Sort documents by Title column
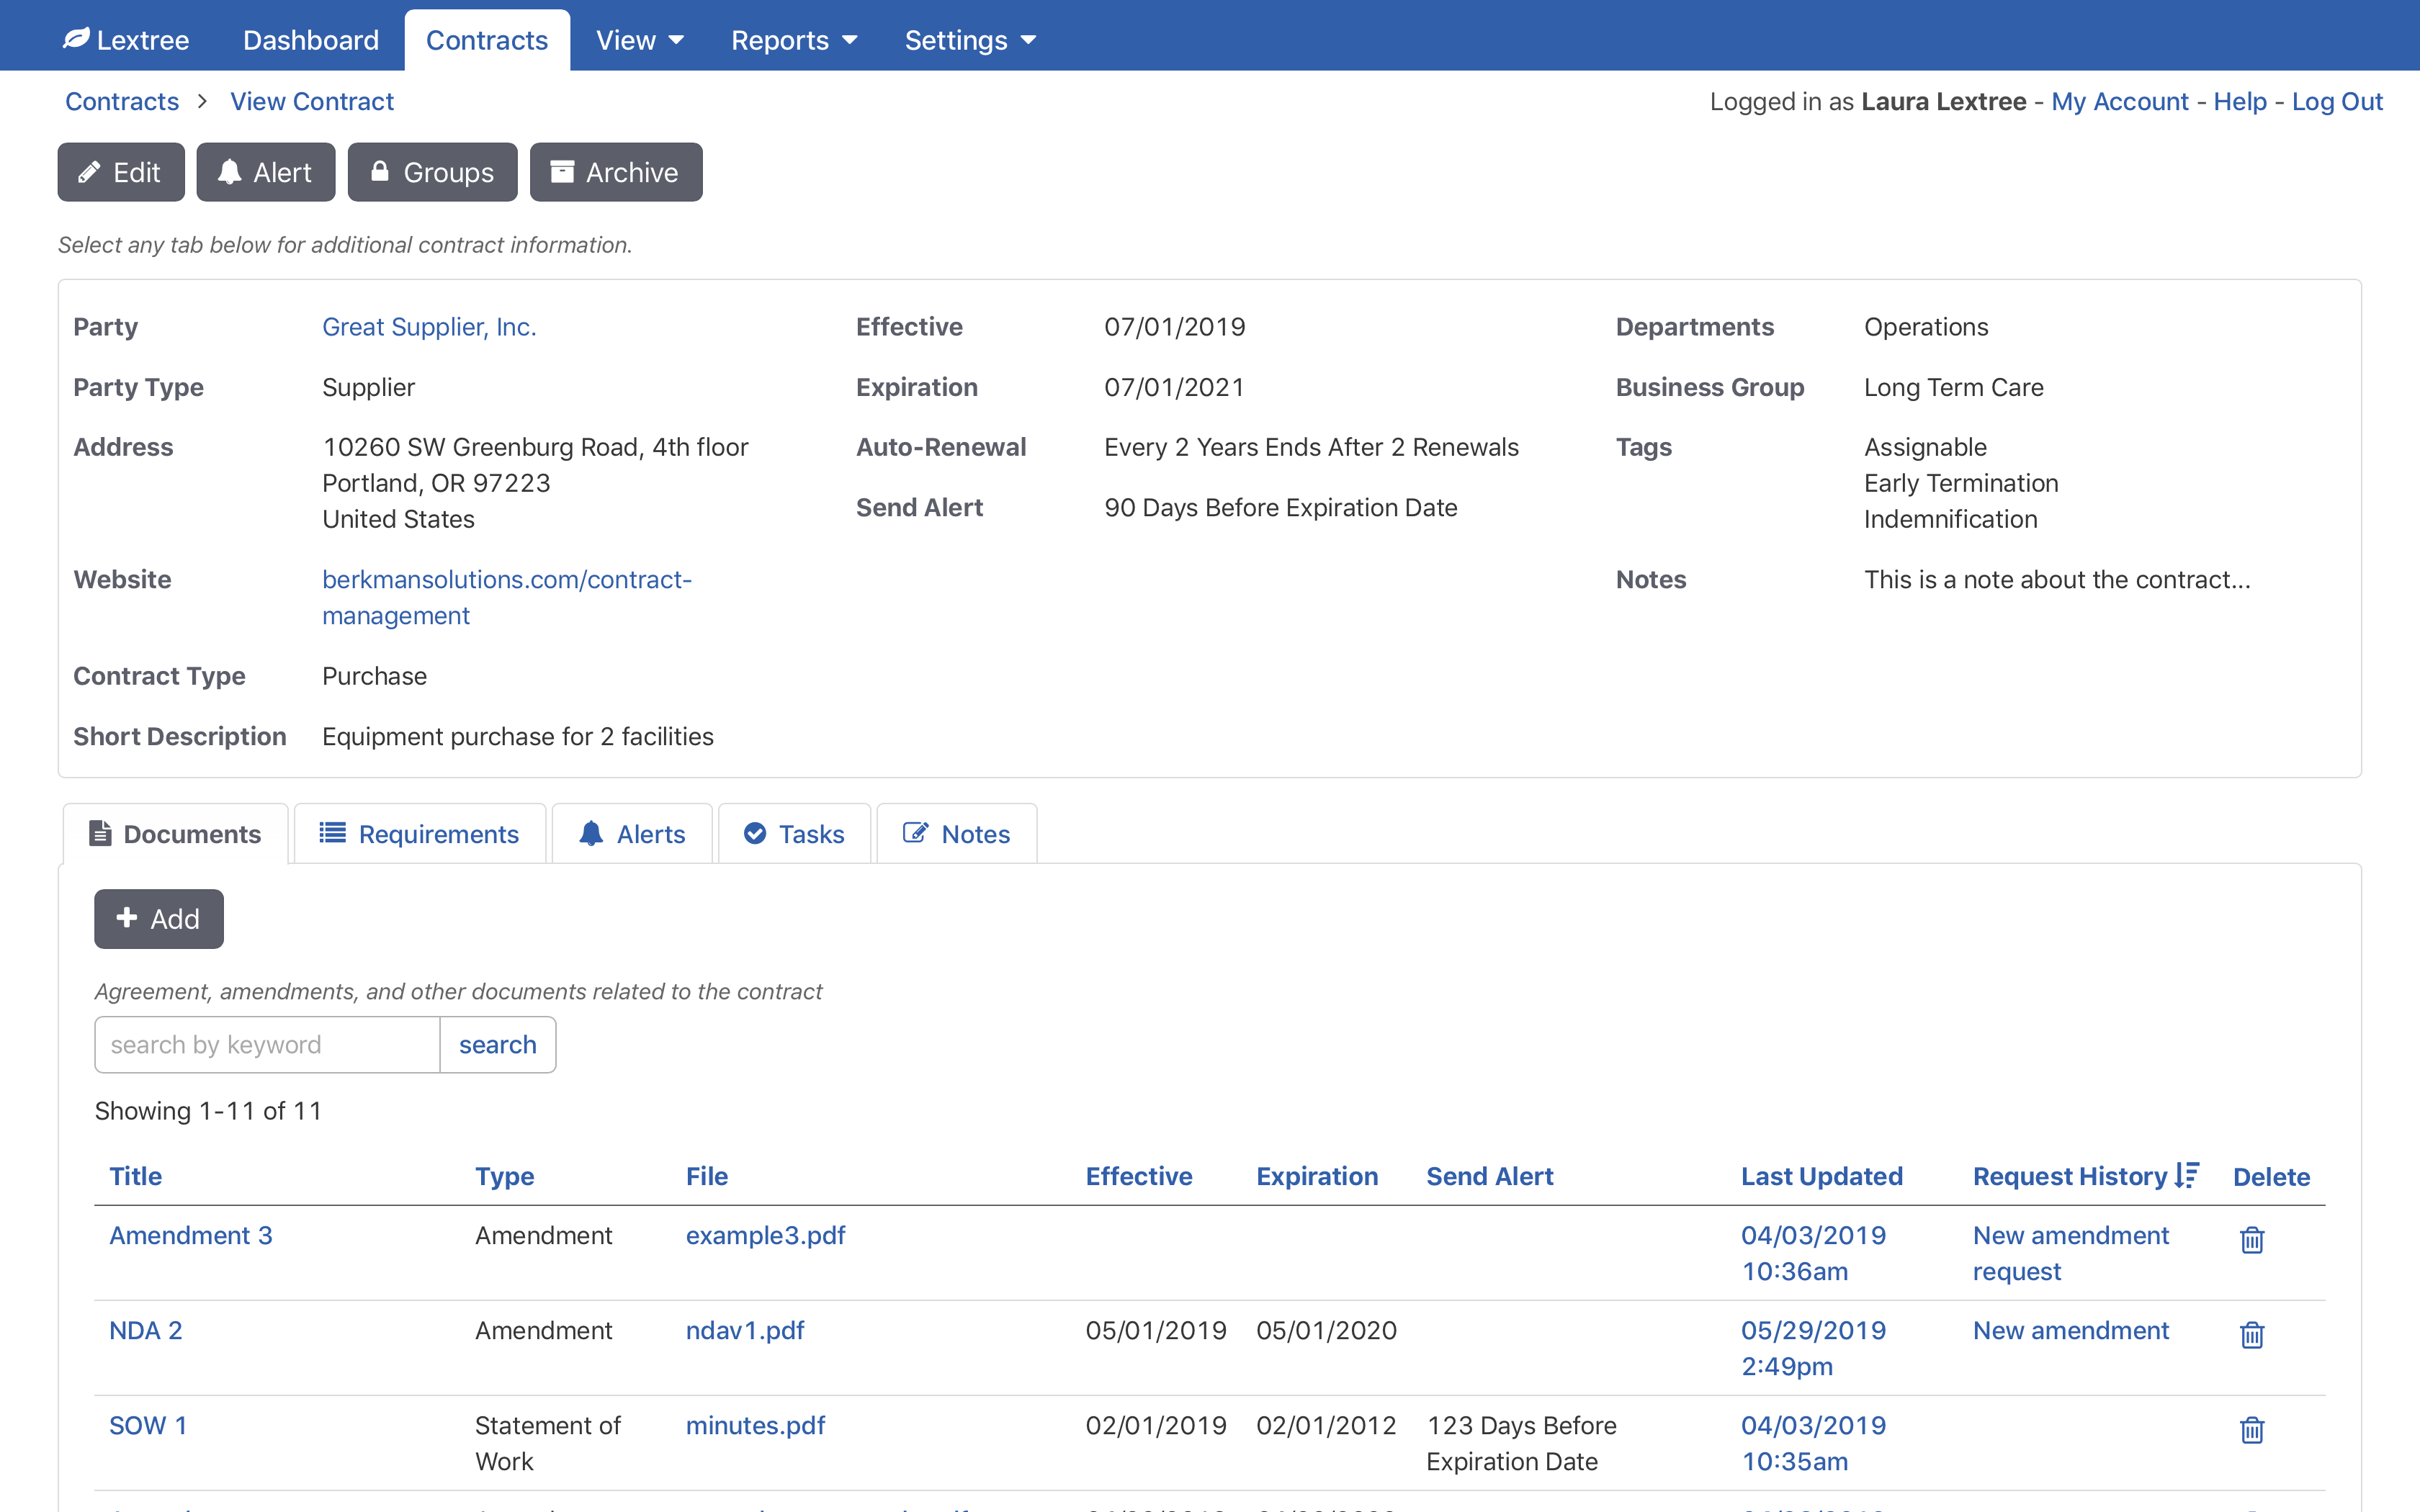2420x1512 pixels. (135, 1175)
